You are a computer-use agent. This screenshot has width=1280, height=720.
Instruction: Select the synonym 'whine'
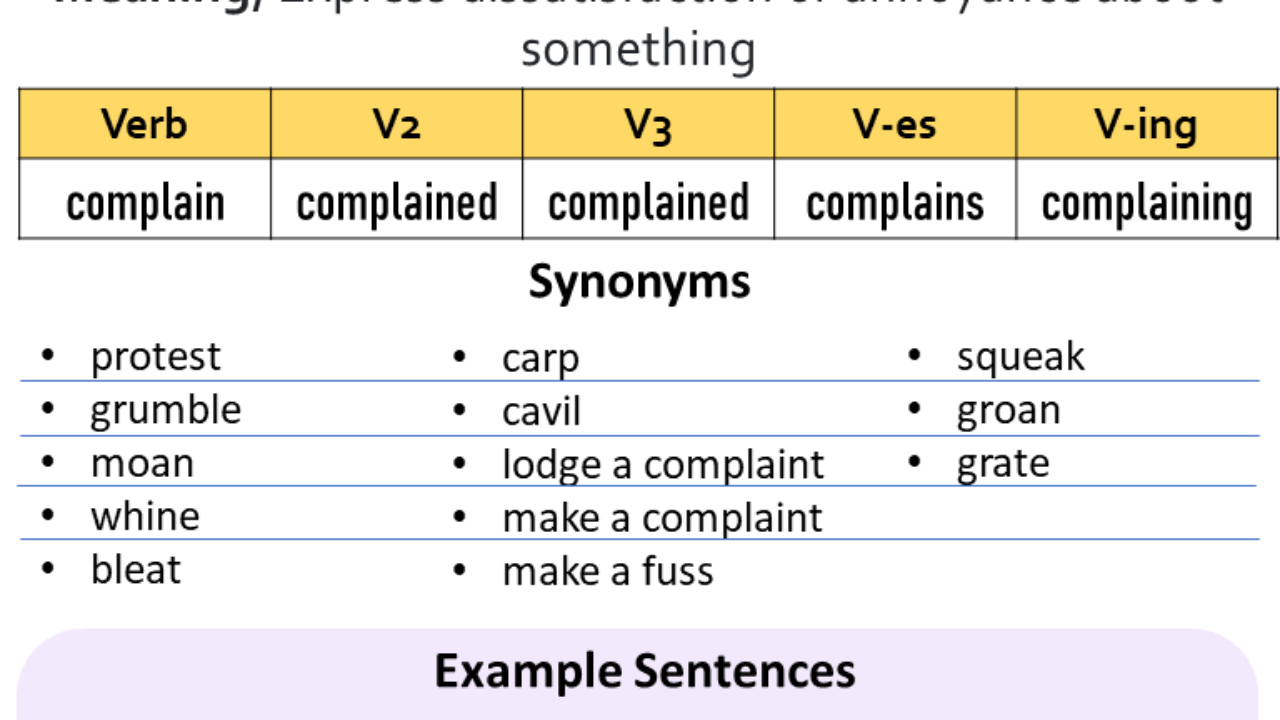tap(145, 516)
